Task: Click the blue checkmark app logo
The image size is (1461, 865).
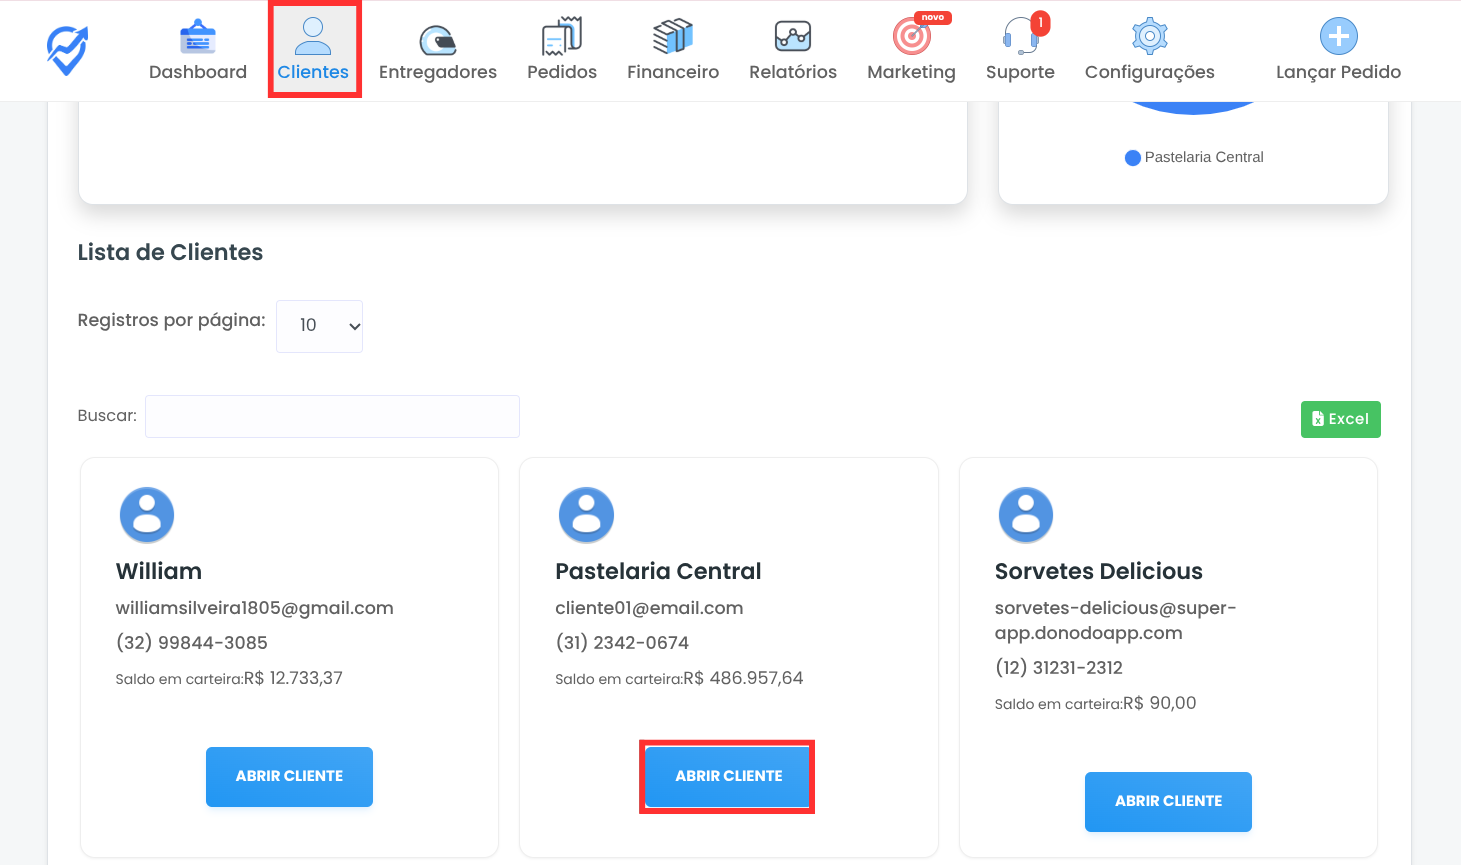Action: pyautogui.click(x=67, y=50)
